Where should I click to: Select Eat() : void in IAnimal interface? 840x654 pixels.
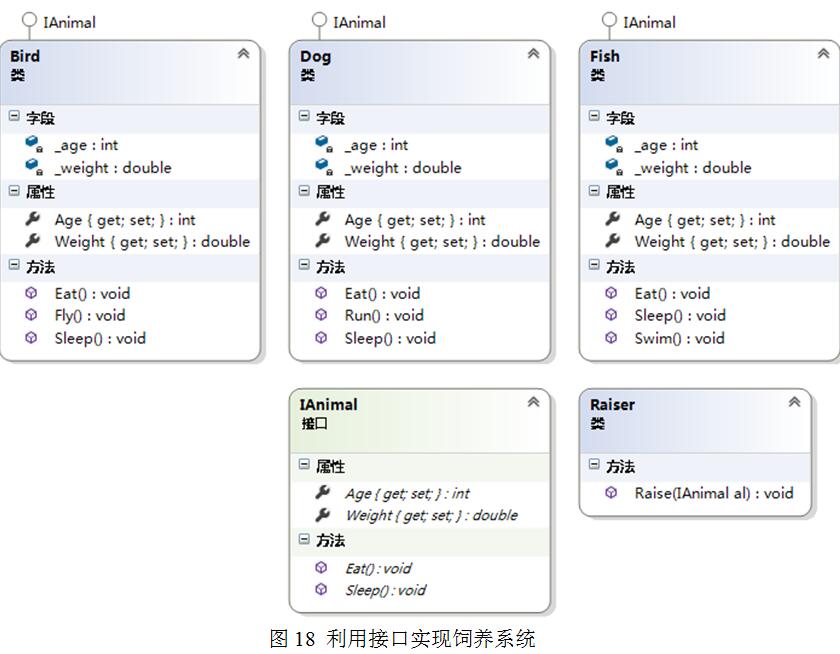[378, 568]
